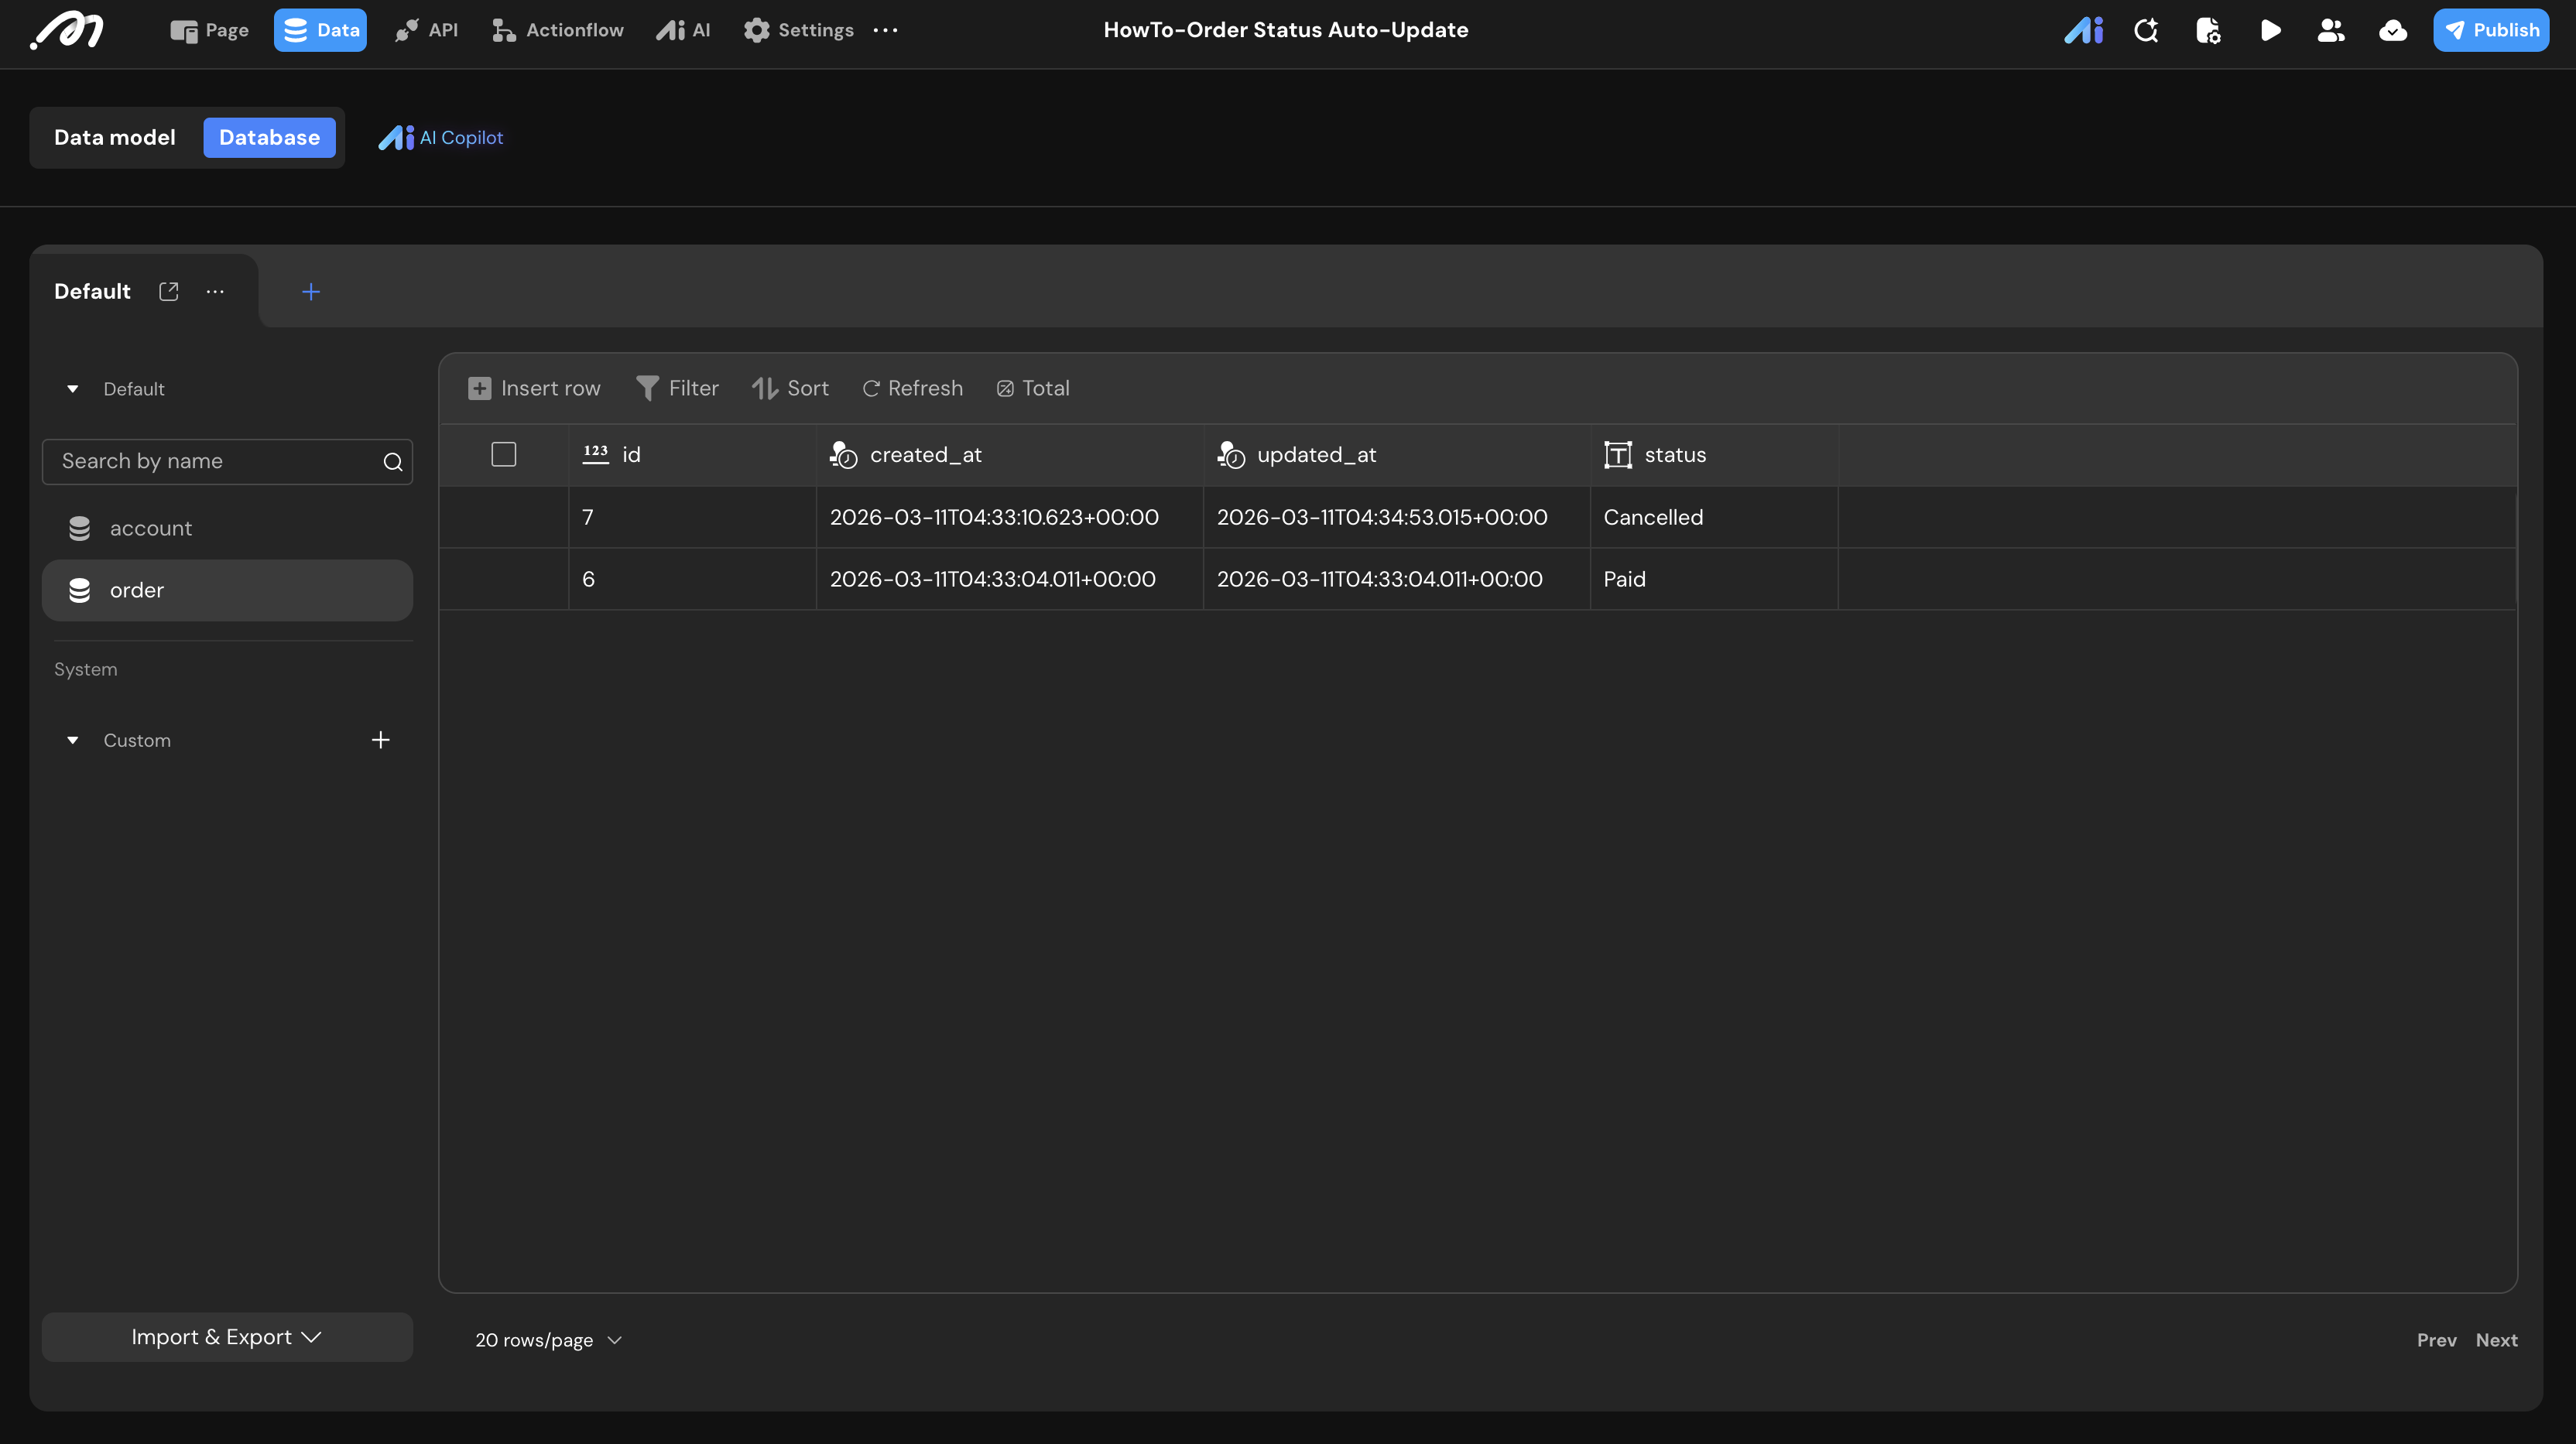Click the cloud deploy icon
The width and height of the screenshot is (2576, 1444).
point(2392,30)
